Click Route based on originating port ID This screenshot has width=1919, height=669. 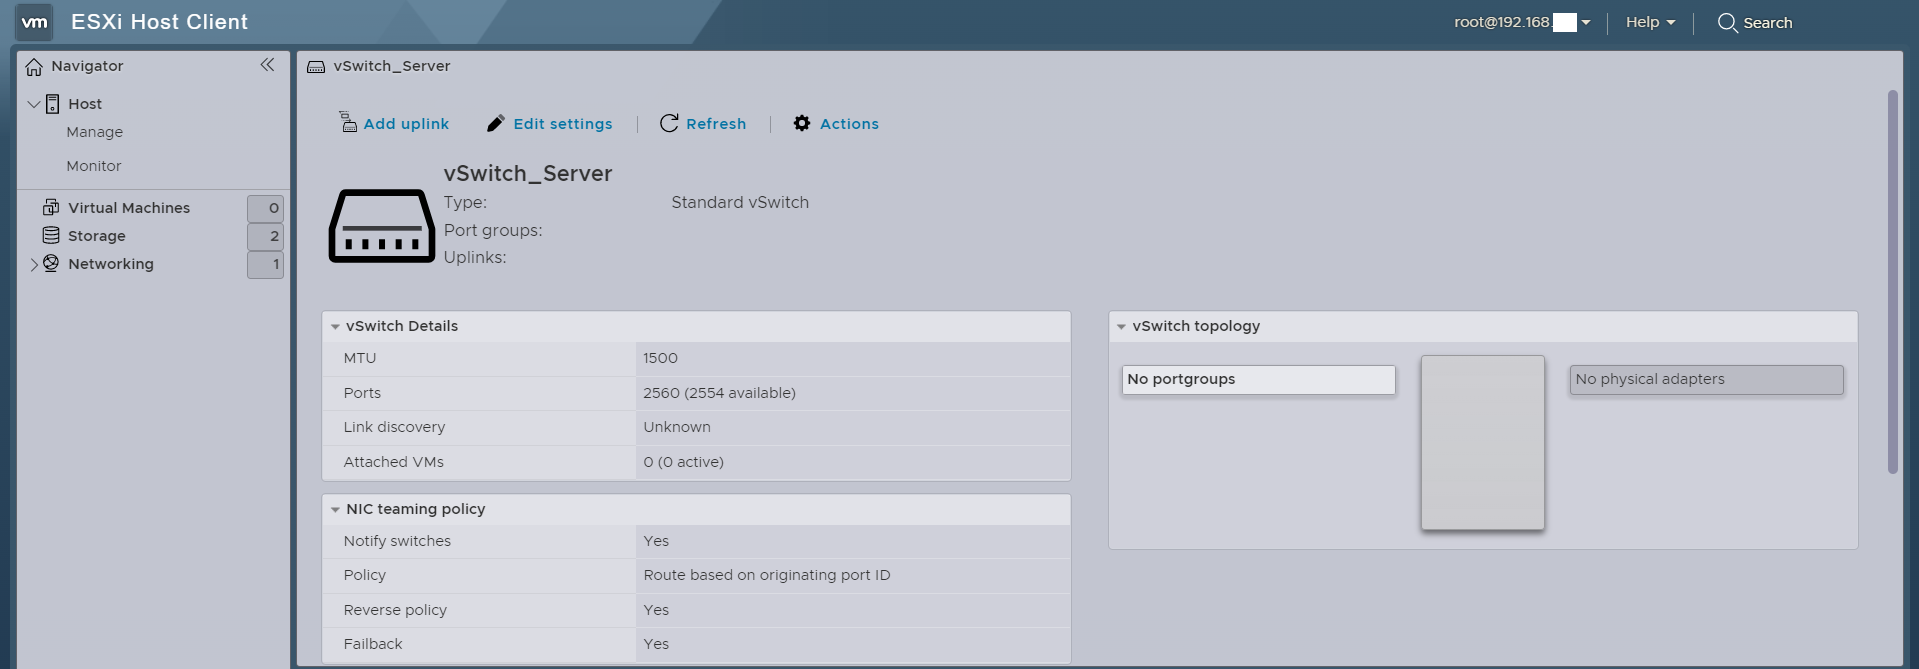point(767,575)
